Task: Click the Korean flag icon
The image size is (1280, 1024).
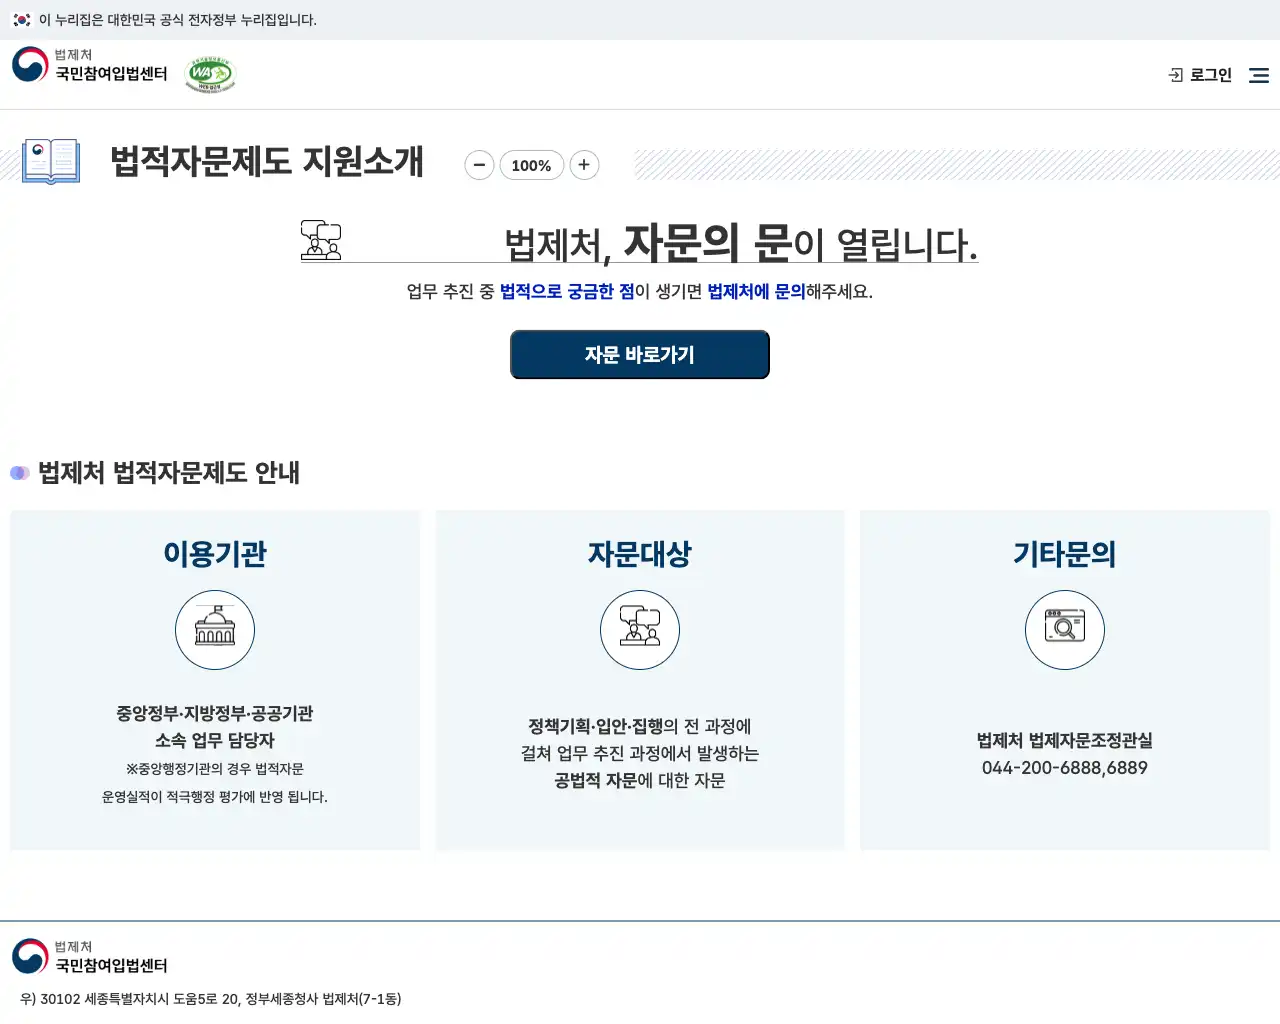Action: [22, 20]
